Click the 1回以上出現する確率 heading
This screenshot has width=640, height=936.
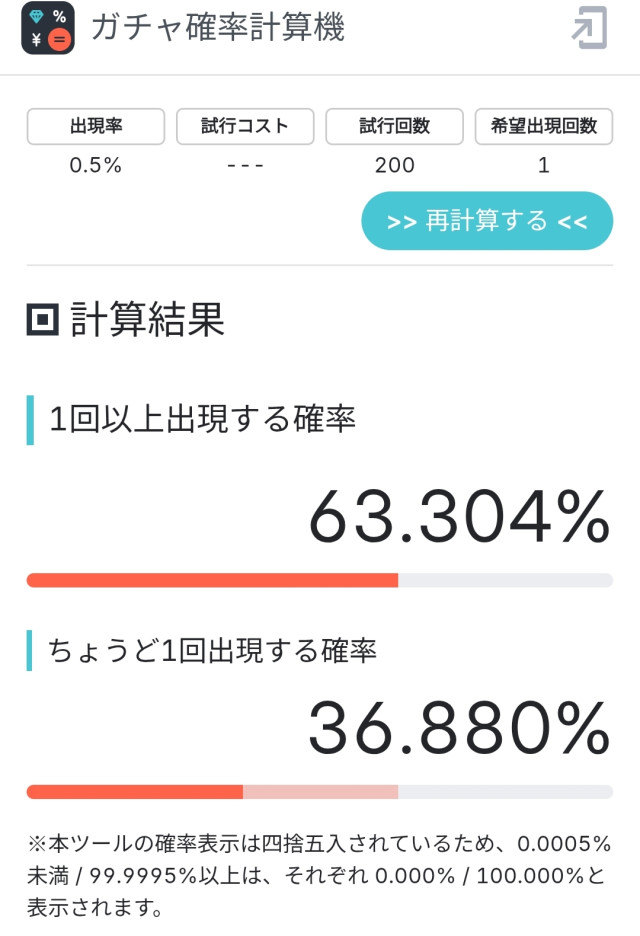pos(202,419)
